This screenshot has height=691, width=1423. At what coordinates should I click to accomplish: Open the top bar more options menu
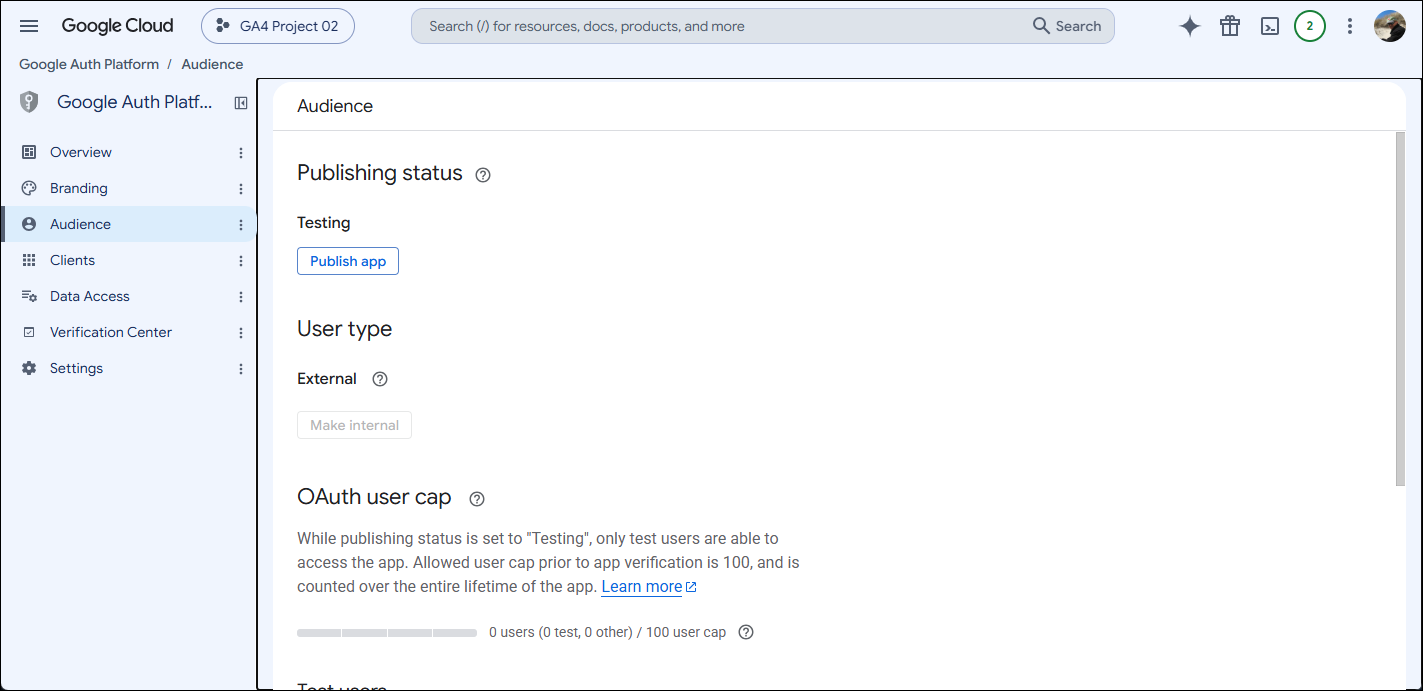[1350, 26]
